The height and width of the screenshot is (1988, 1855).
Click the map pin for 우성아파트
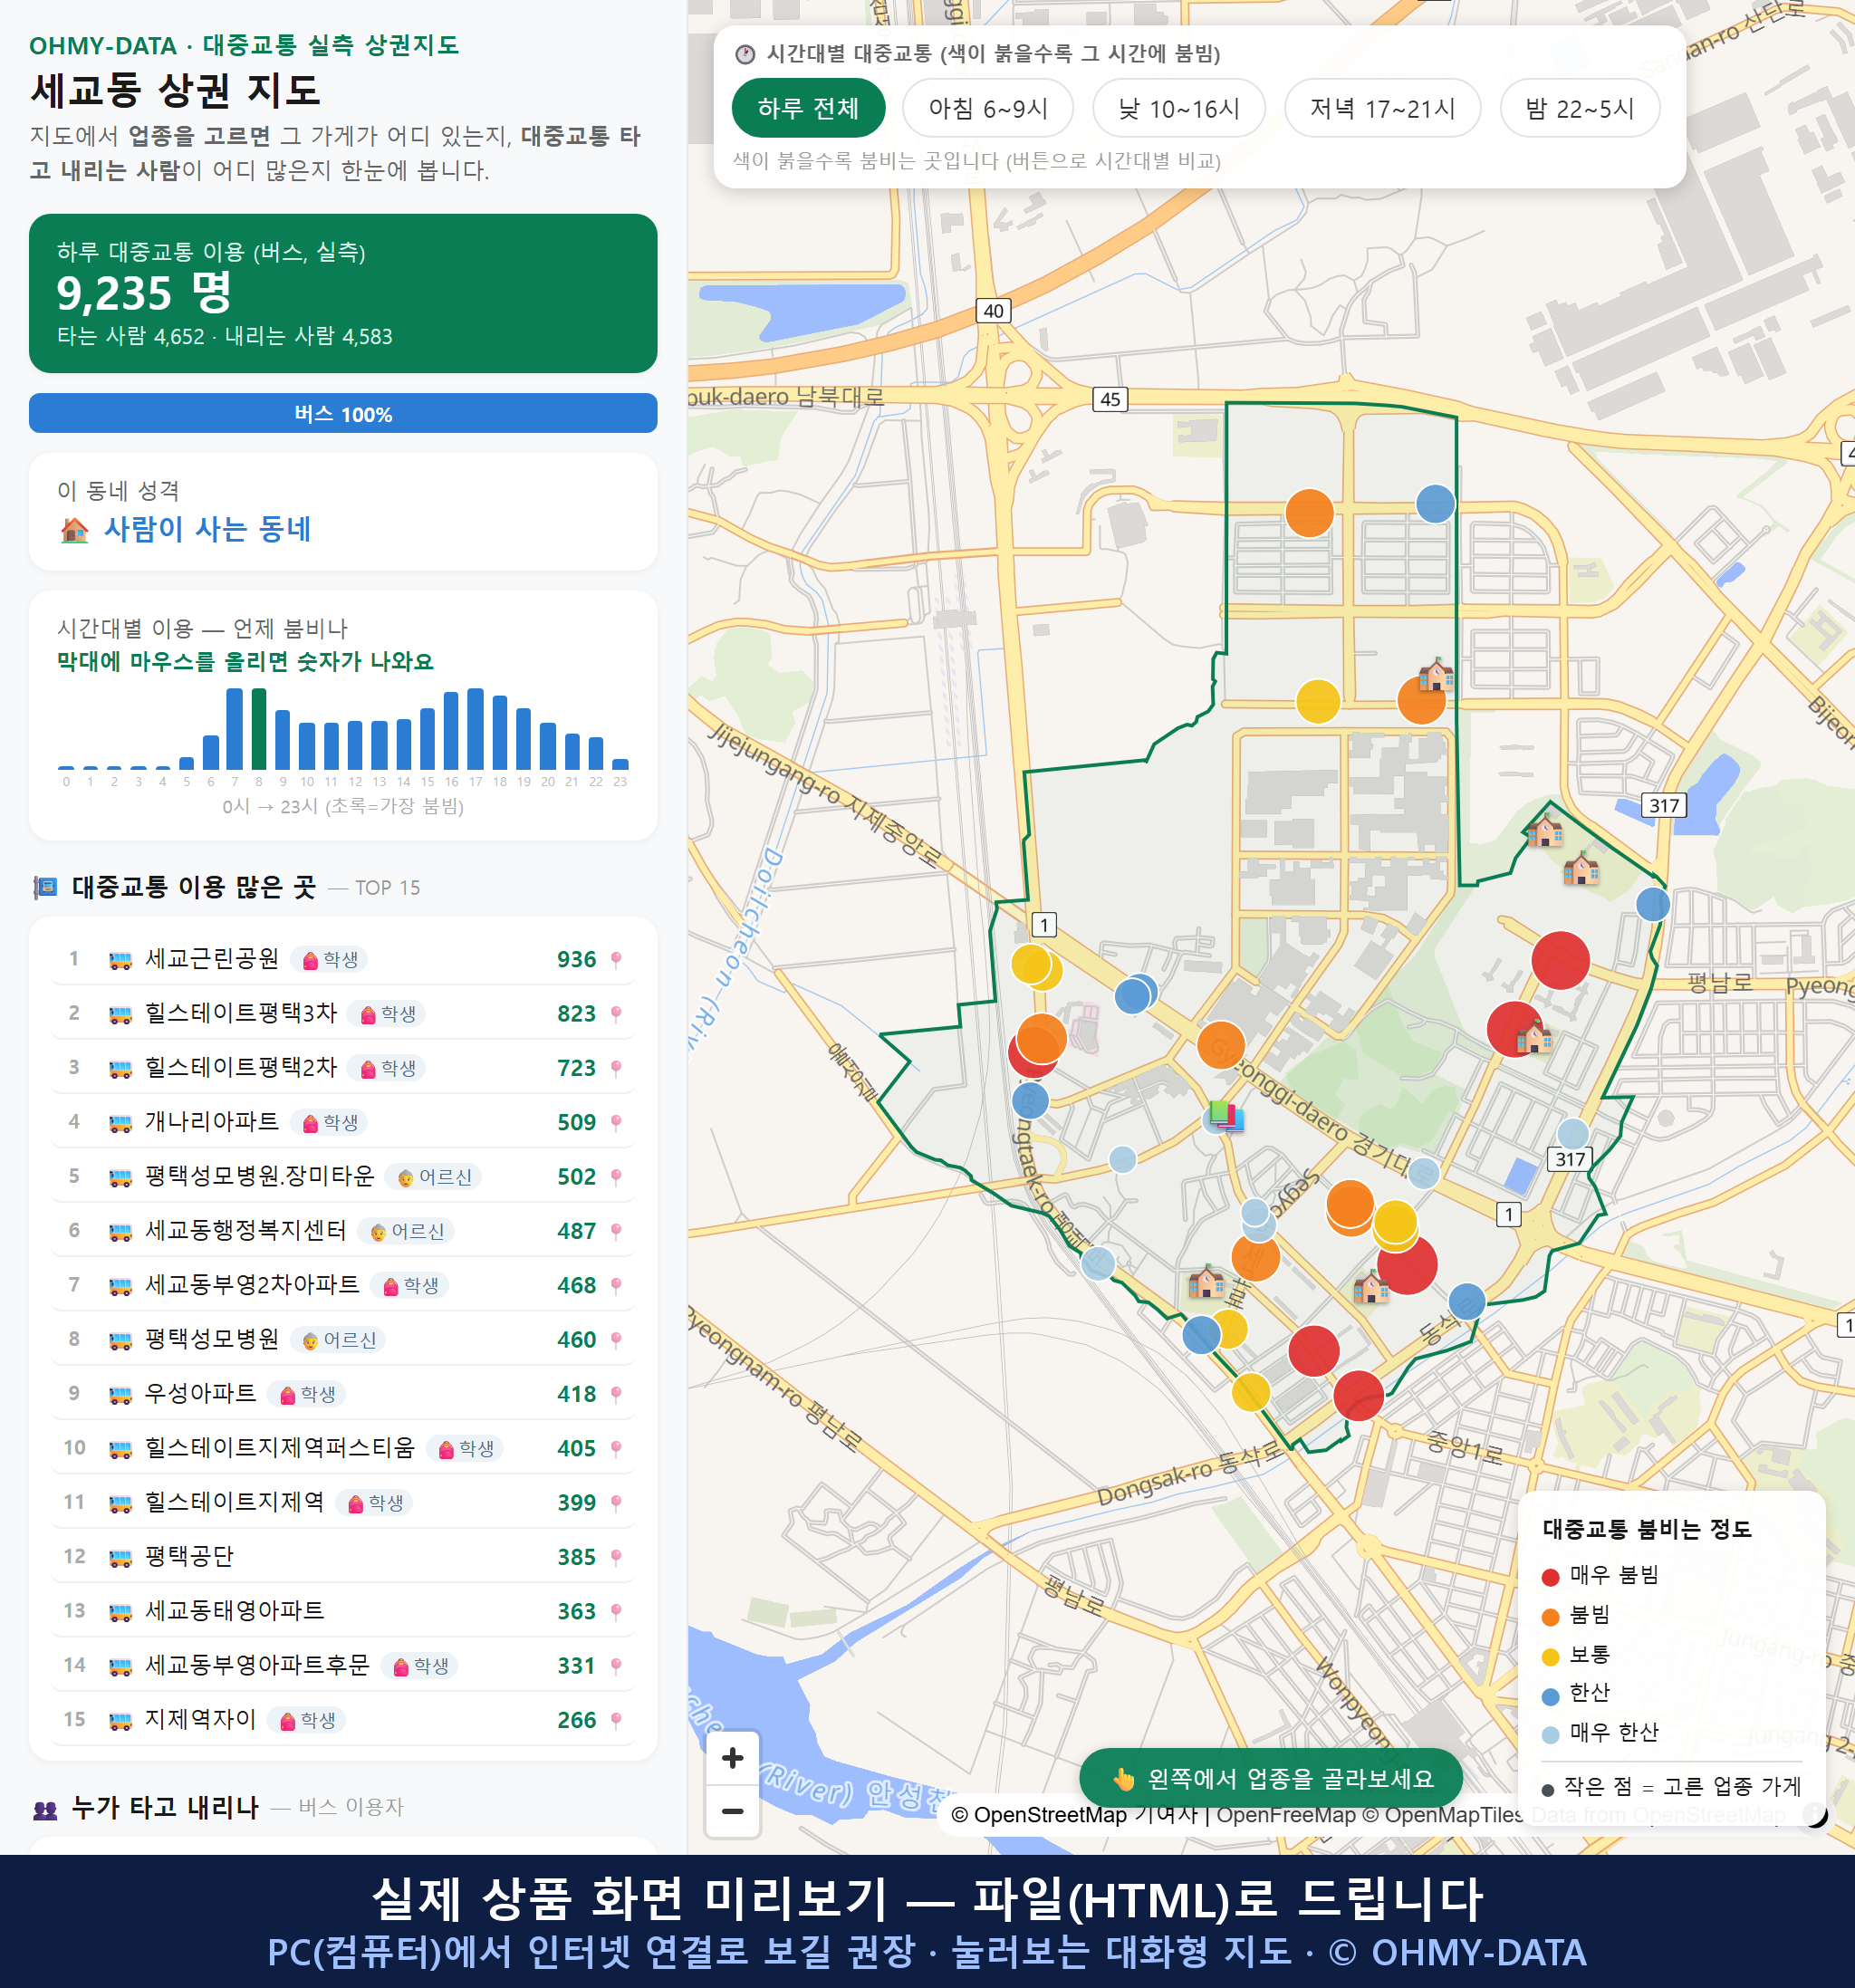click(x=616, y=1394)
